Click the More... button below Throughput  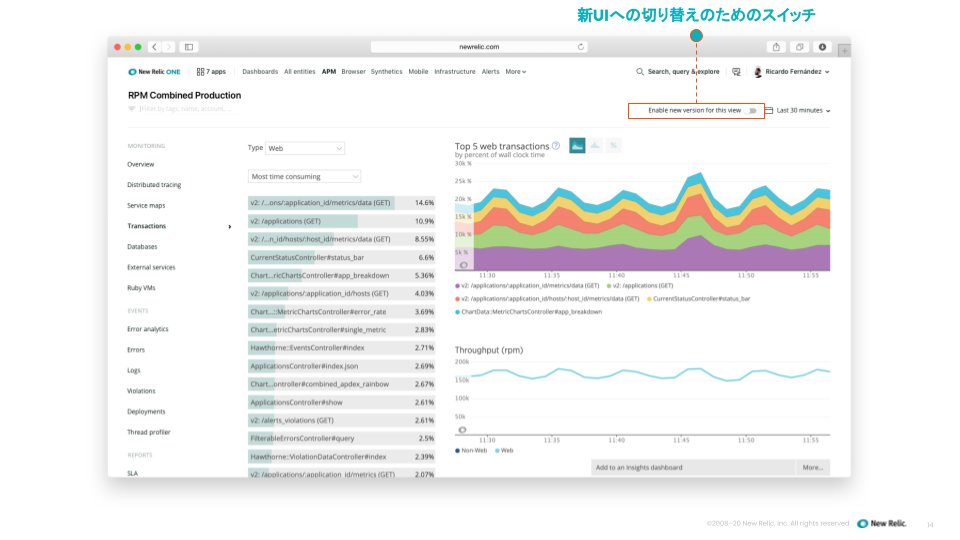813,467
